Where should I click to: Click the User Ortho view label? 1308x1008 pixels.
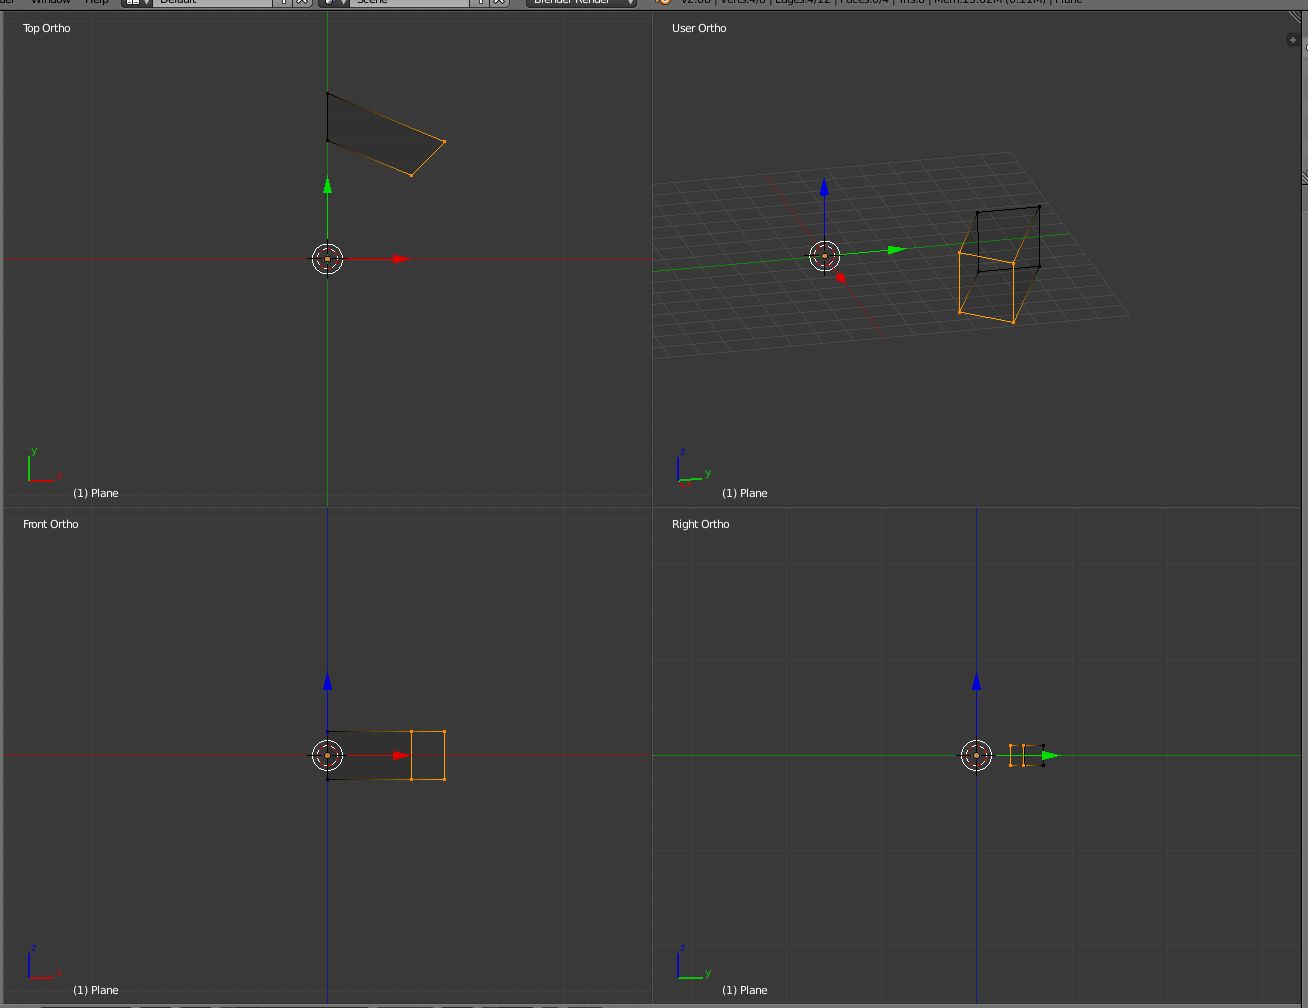[699, 28]
